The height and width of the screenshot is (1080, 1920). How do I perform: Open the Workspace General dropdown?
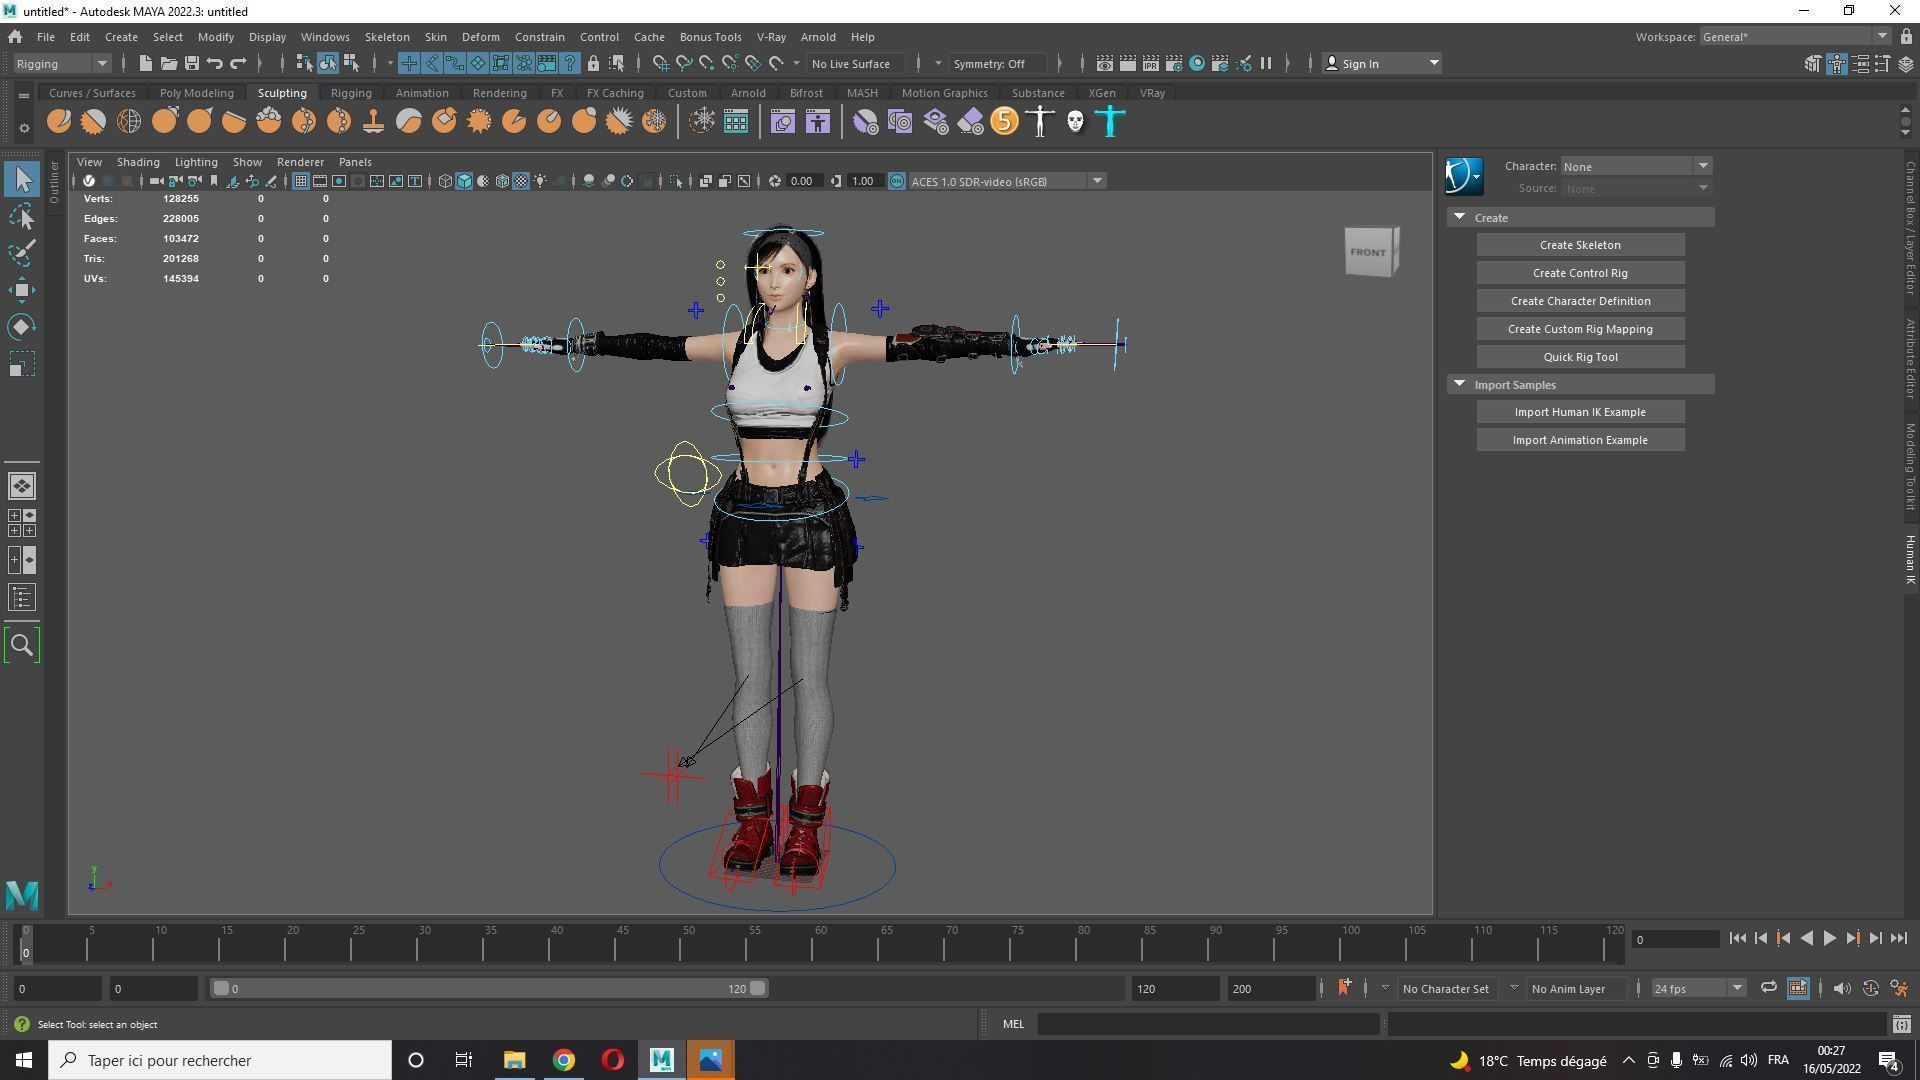[1794, 37]
